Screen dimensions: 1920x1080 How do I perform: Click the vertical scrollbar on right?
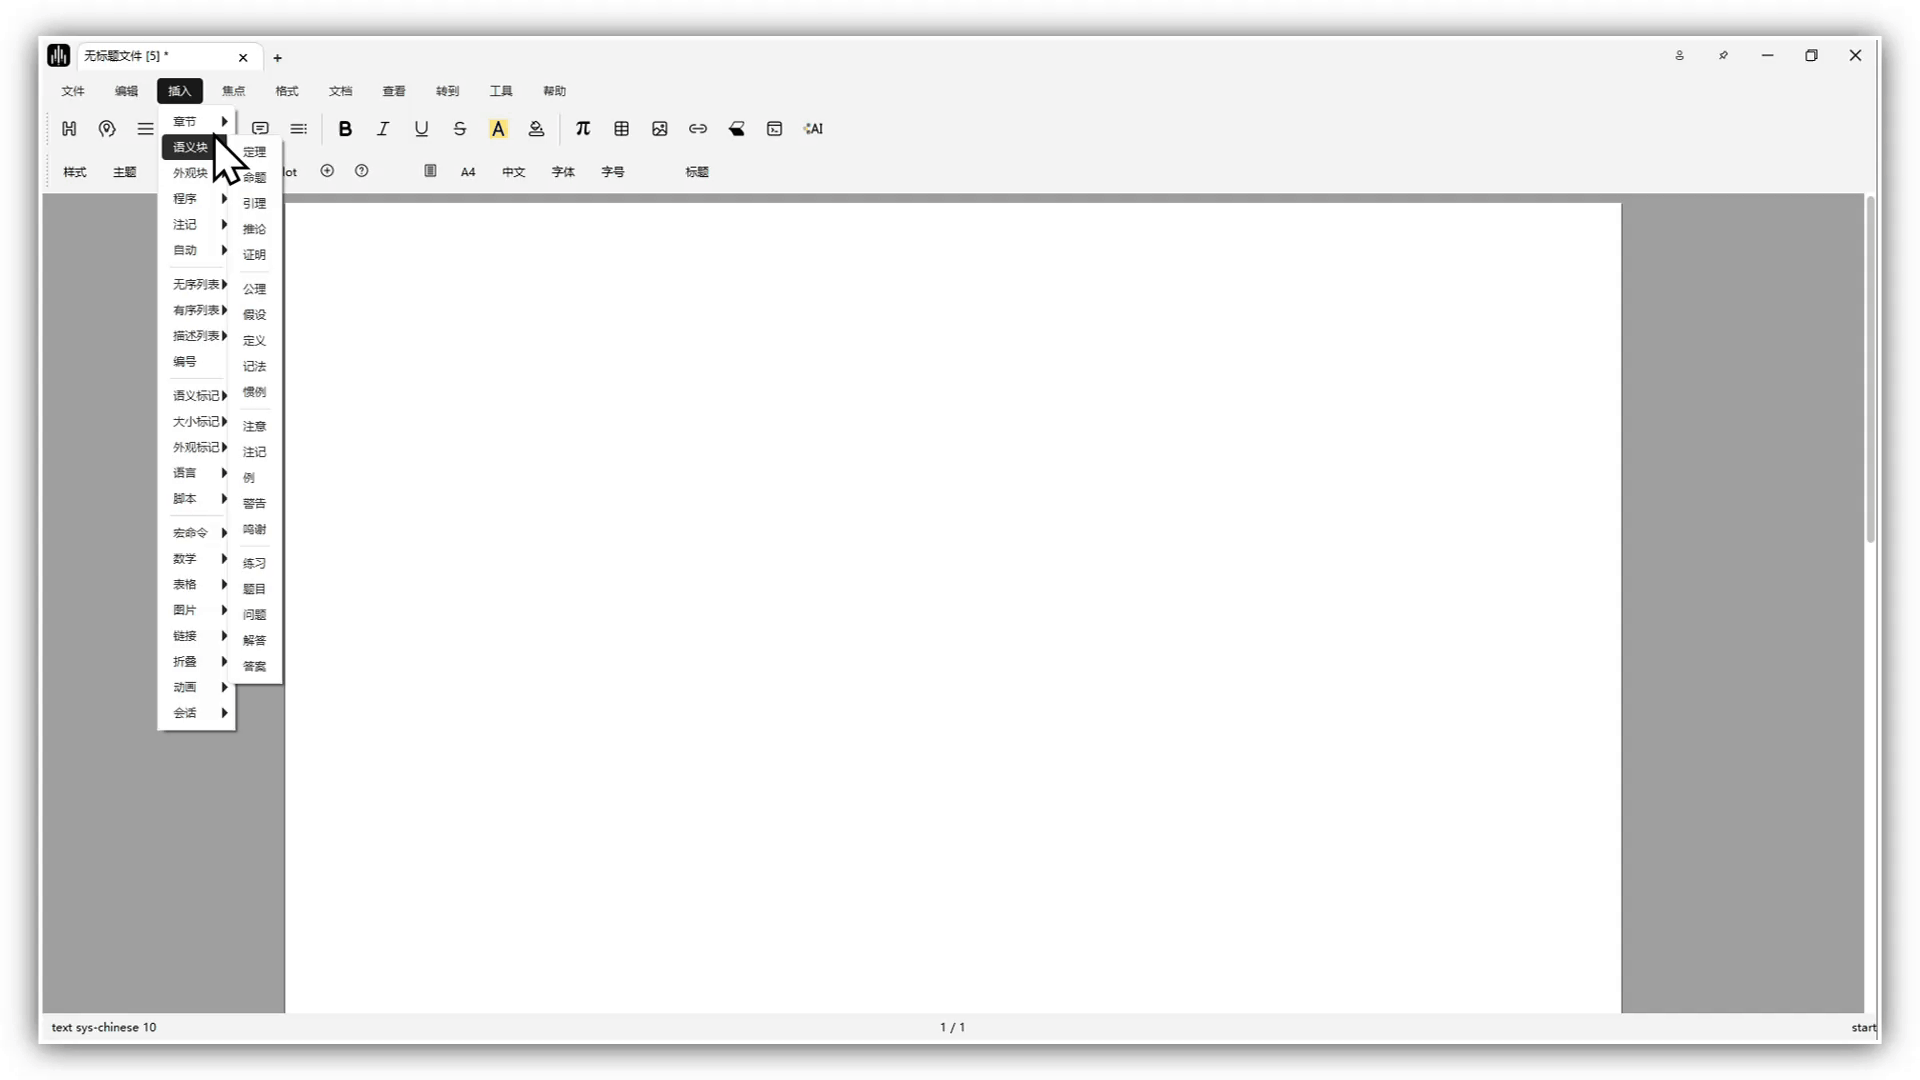(1870, 370)
